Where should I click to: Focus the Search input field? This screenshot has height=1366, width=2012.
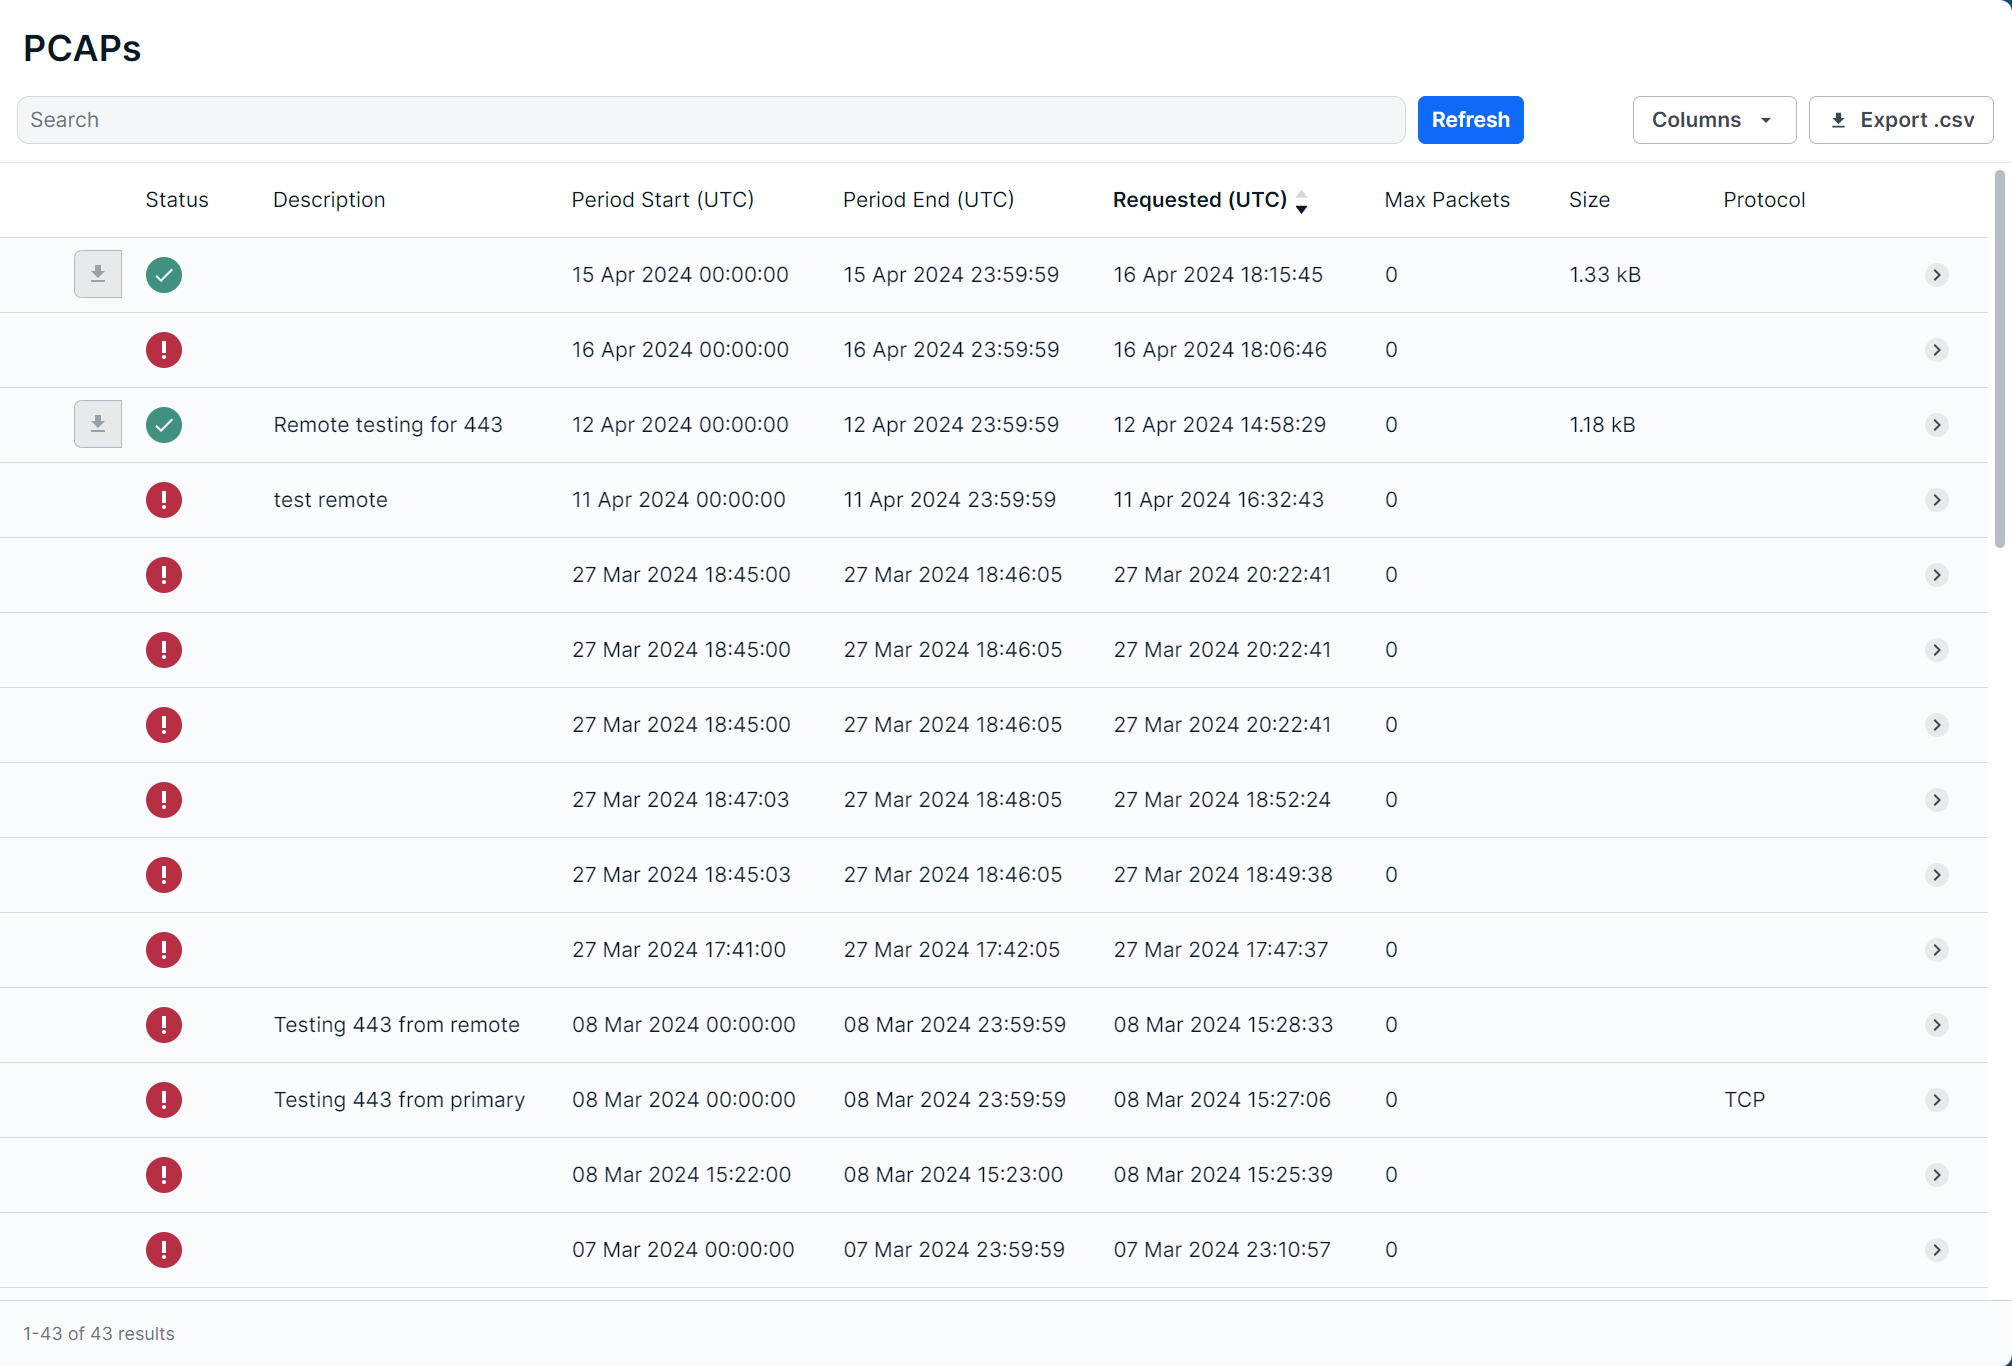click(x=710, y=120)
